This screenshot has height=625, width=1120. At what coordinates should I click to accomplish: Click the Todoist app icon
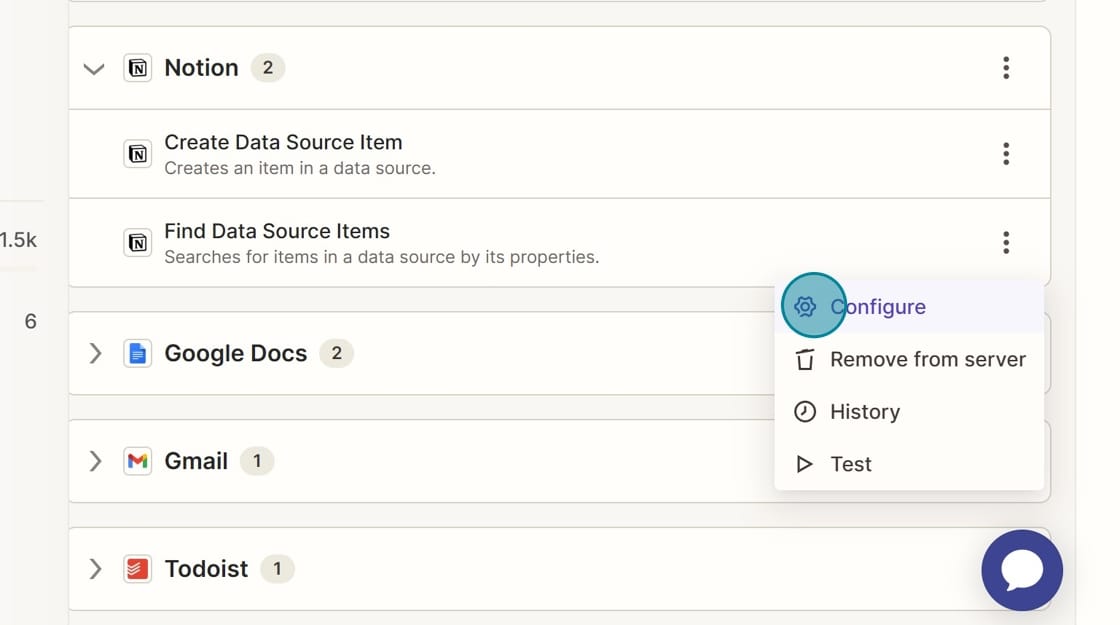[138, 569]
